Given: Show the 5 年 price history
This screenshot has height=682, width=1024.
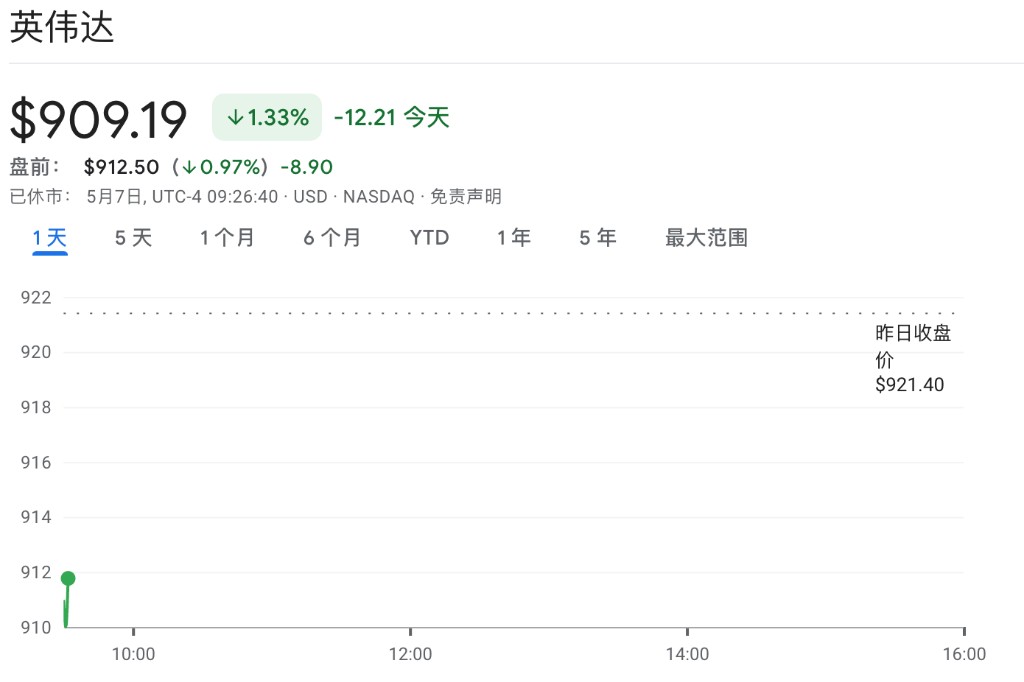Looking at the screenshot, I should pyautogui.click(x=597, y=238).
